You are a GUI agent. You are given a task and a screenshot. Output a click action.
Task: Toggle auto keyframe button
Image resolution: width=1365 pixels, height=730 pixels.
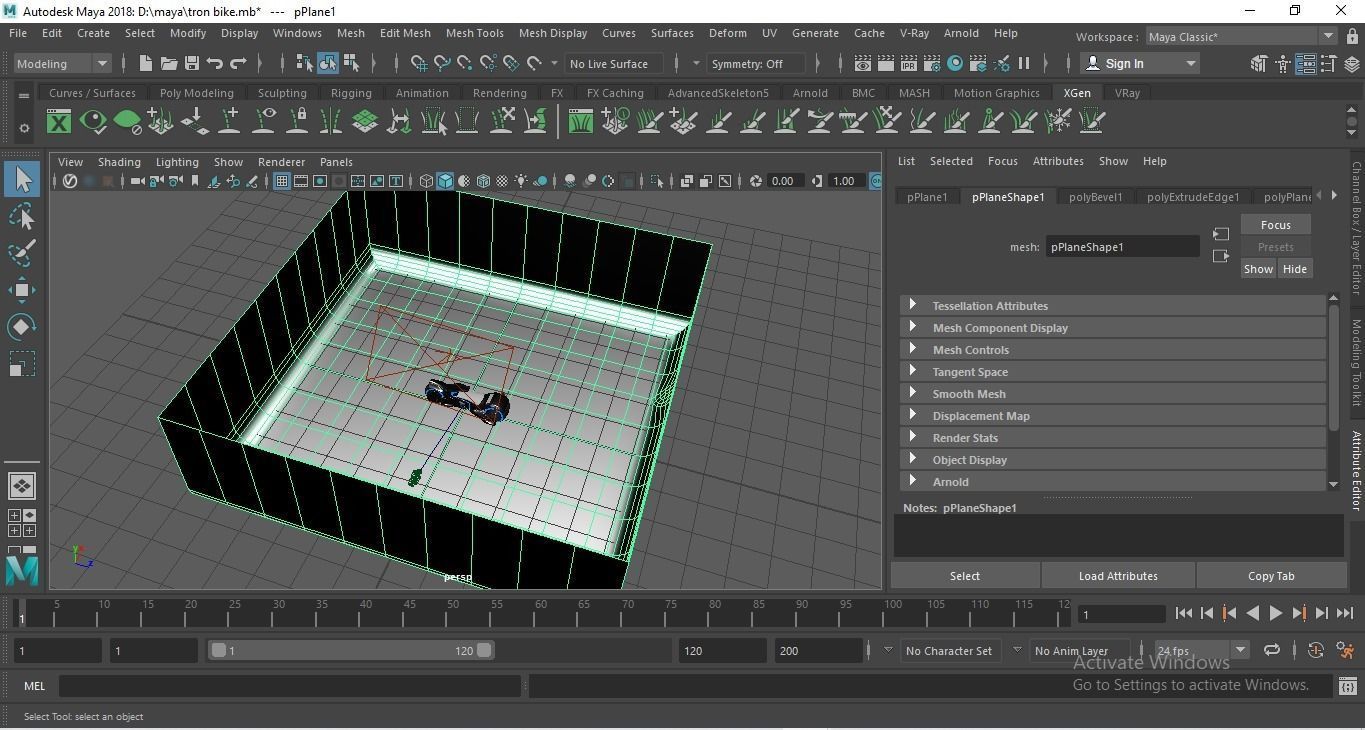pos(1316,650)
